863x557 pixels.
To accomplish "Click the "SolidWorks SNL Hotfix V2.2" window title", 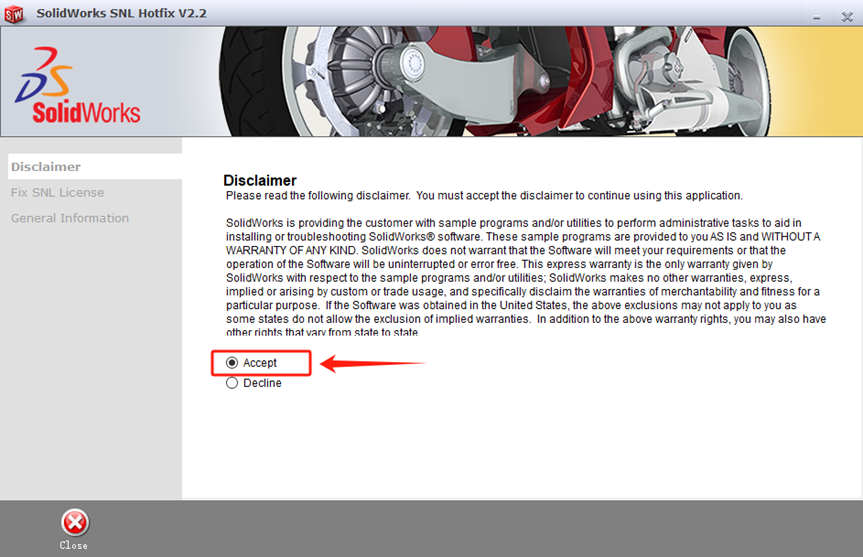I will coord(122,13).
